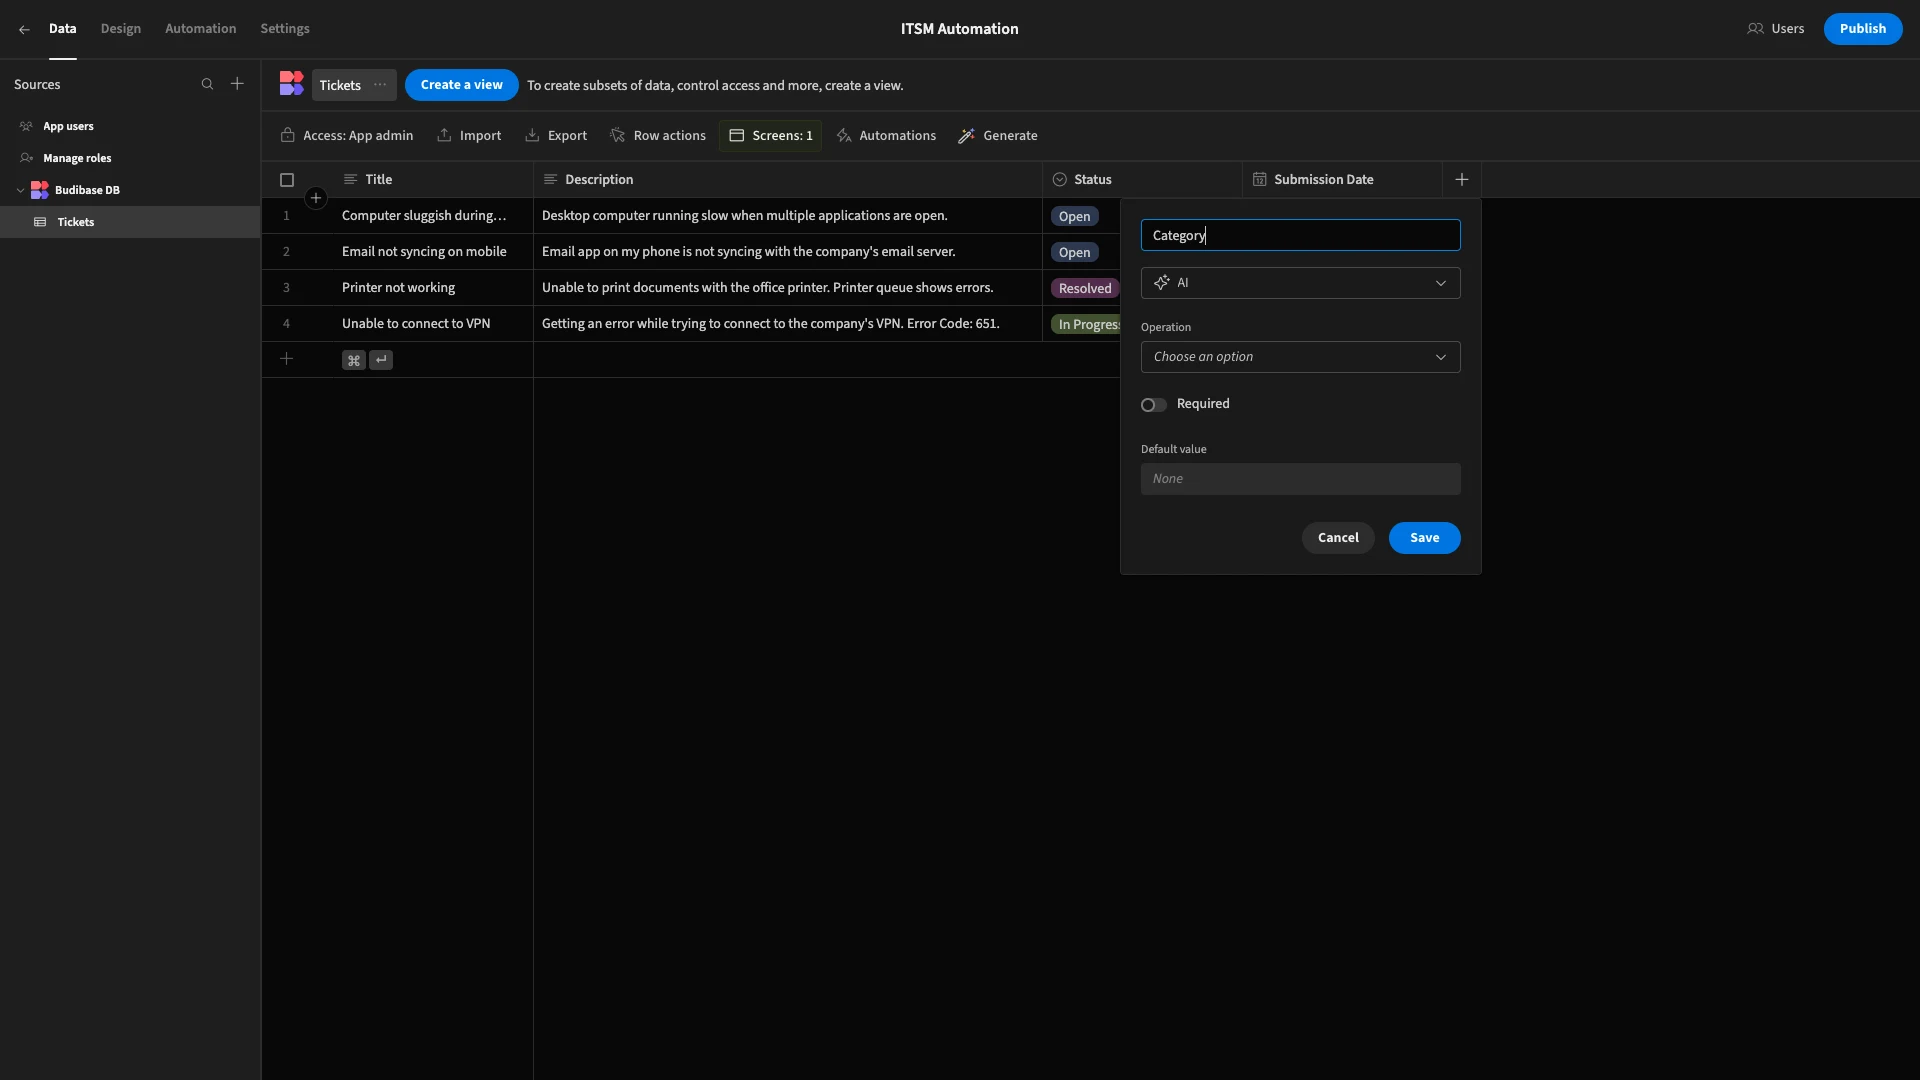The height and width of the screenshot is (1080, 1920).
Task: Click the Submission Date column header
Action: (x=1342, y=180)
